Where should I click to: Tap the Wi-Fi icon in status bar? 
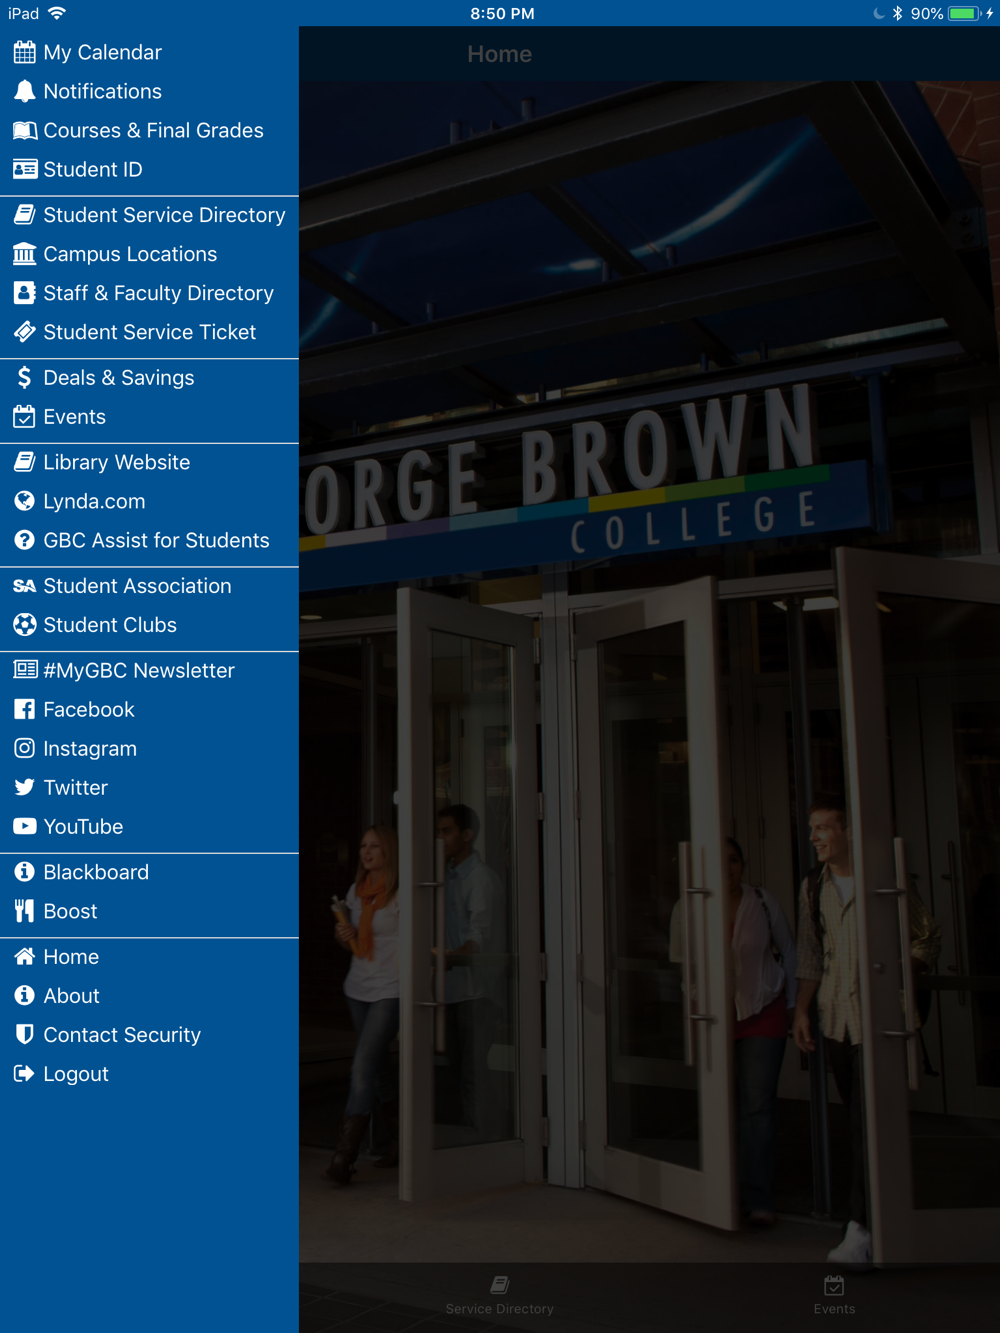(x=57, y=13)
